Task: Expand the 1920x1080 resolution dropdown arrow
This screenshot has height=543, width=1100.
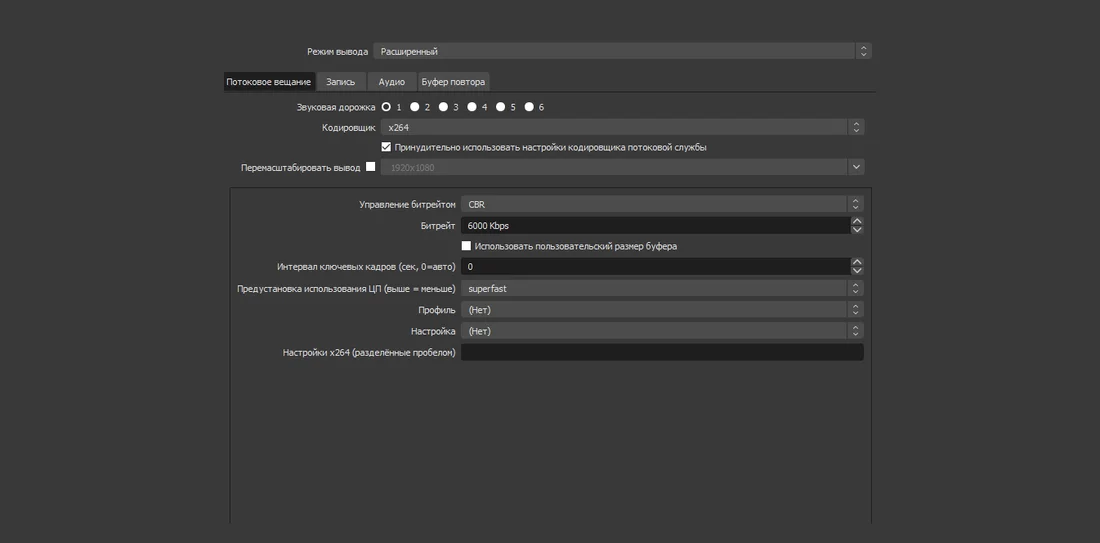Action: point(856,167)
